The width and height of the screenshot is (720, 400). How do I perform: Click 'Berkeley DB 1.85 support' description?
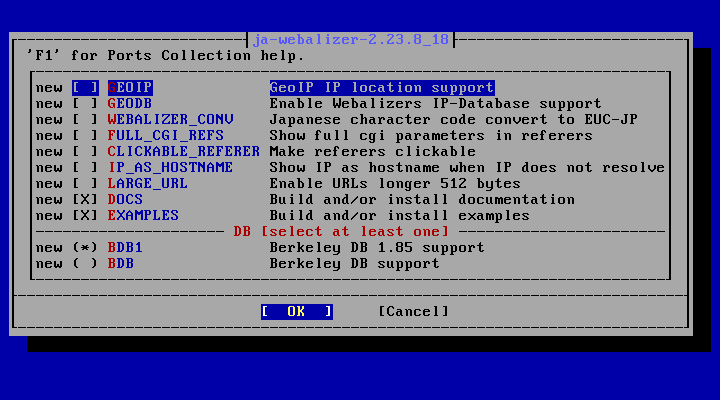pos(377,248)
